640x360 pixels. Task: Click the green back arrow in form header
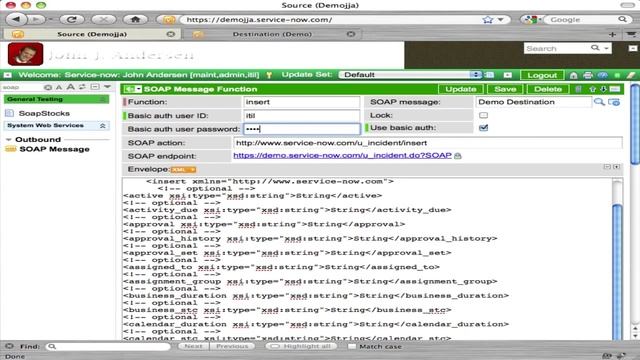tap(129, 89)
